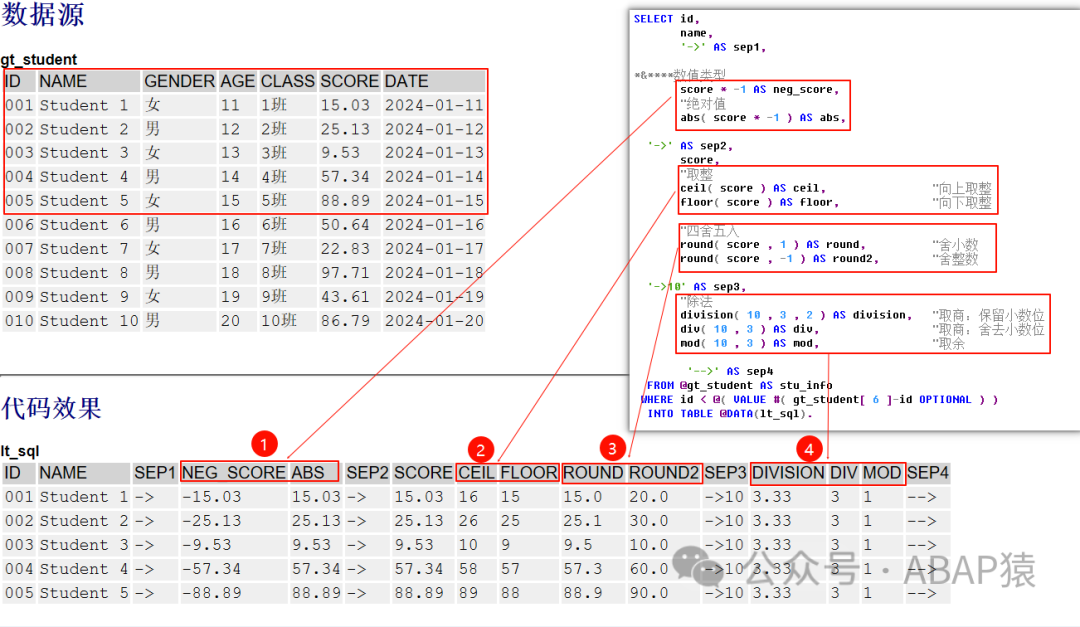Viewport: 1080px width, 627px height.
Task: Click the floor( score ) AS floor line
Action: 760,203
